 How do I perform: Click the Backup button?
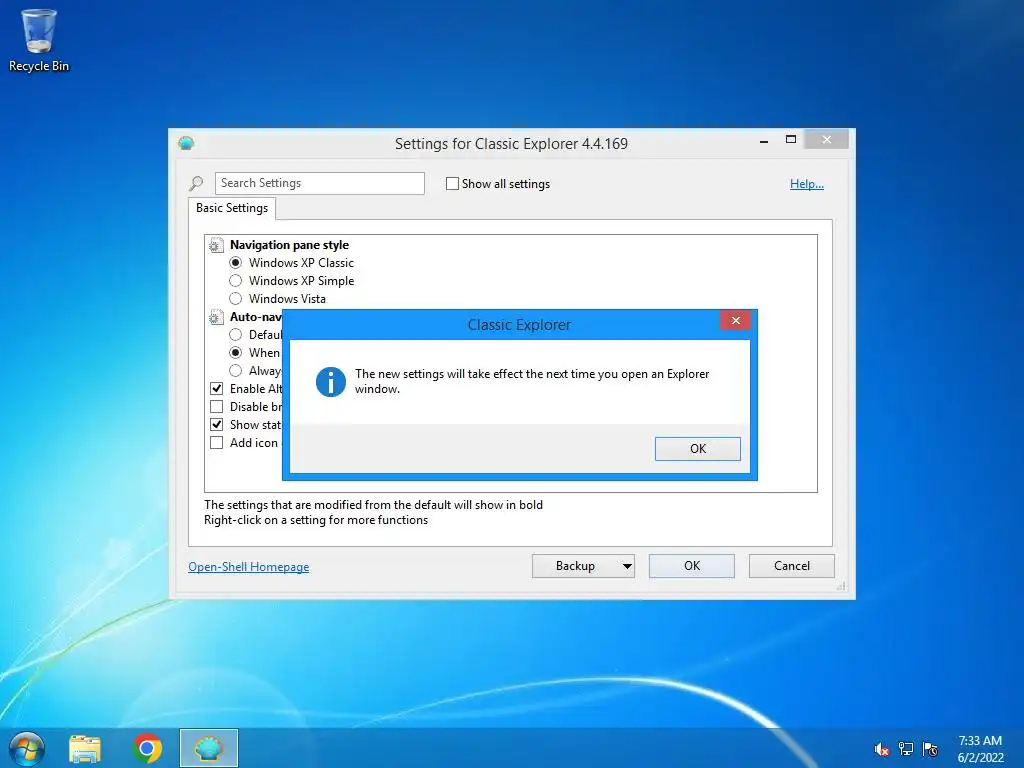click(575, 566)
